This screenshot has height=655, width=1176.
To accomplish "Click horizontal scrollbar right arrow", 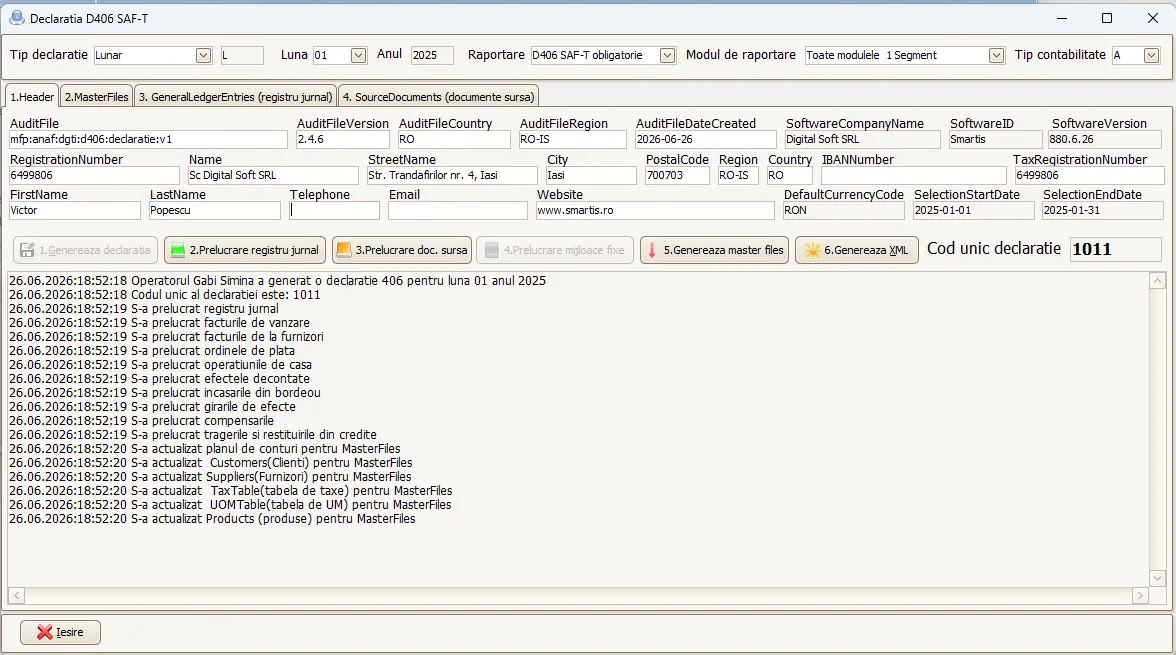I will (1140, 596).
